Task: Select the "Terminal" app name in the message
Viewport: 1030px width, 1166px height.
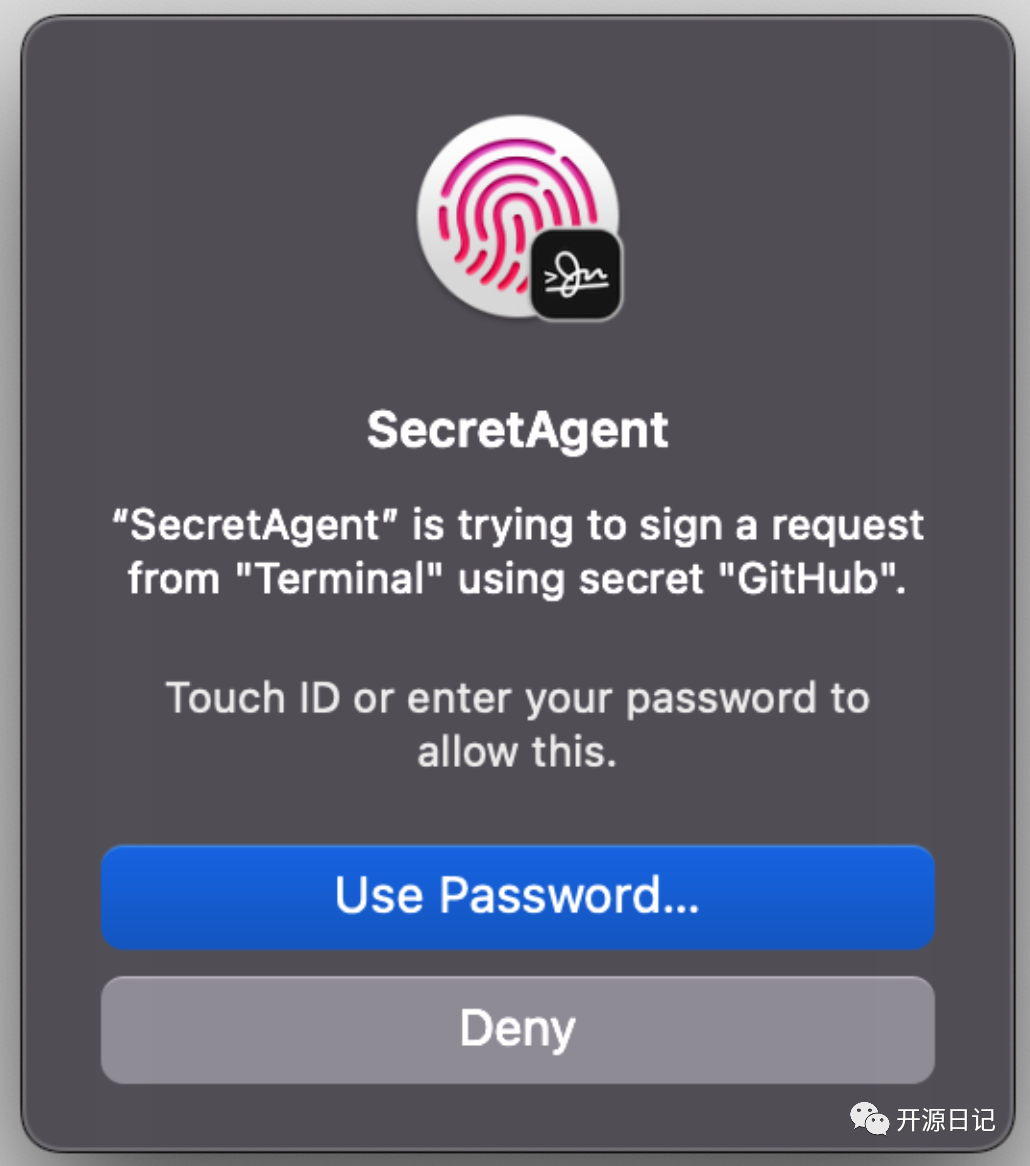Action: (339, 579)
